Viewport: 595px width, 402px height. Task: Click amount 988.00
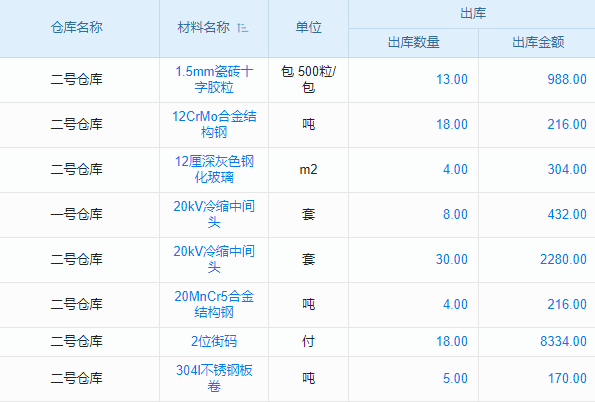tap(567, 79)
